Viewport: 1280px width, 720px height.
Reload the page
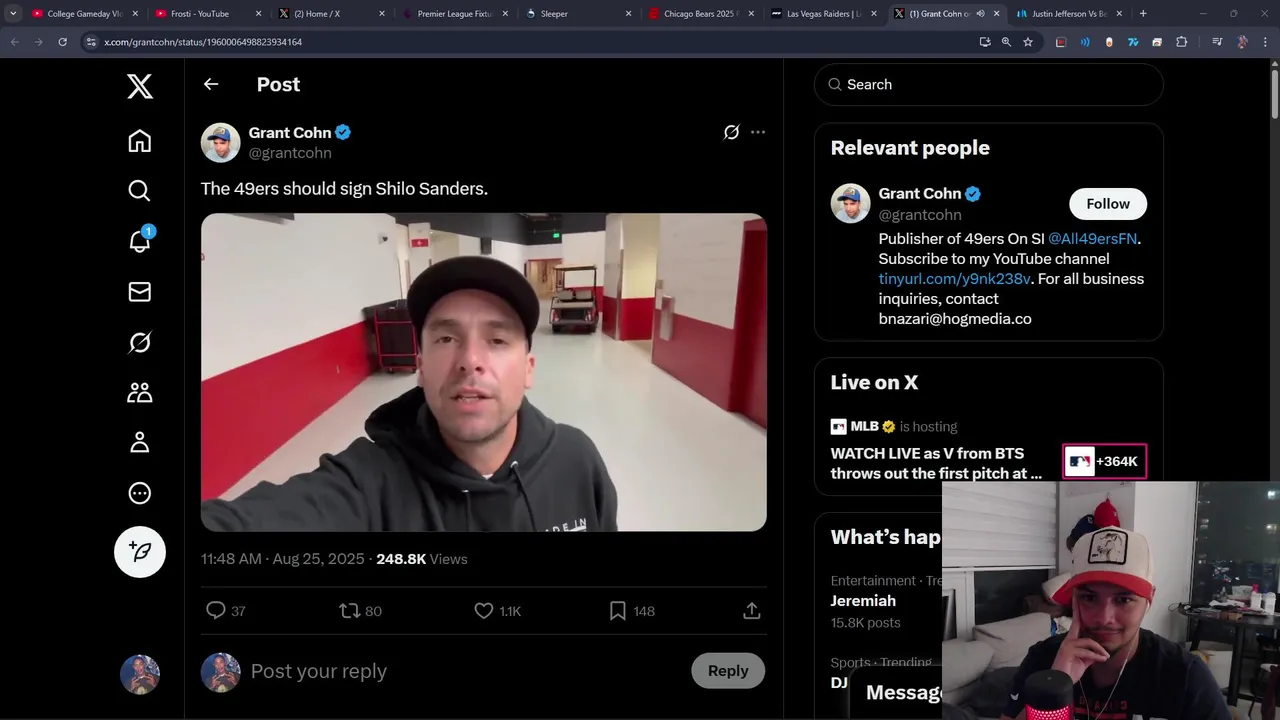[62, 42]
